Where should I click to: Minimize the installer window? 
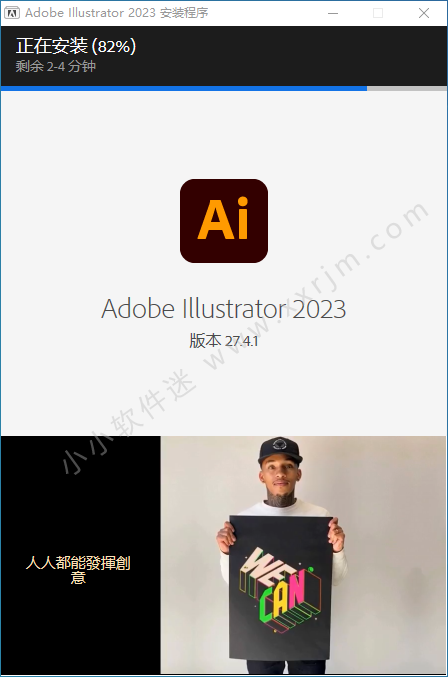tap(333, 13)
